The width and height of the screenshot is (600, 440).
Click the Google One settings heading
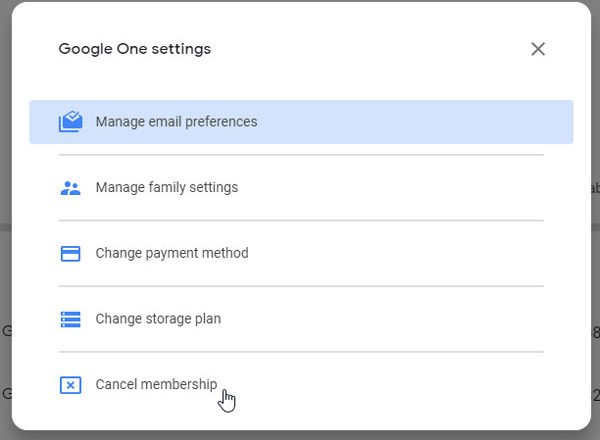pyautogui.click(x=135, y=49)
